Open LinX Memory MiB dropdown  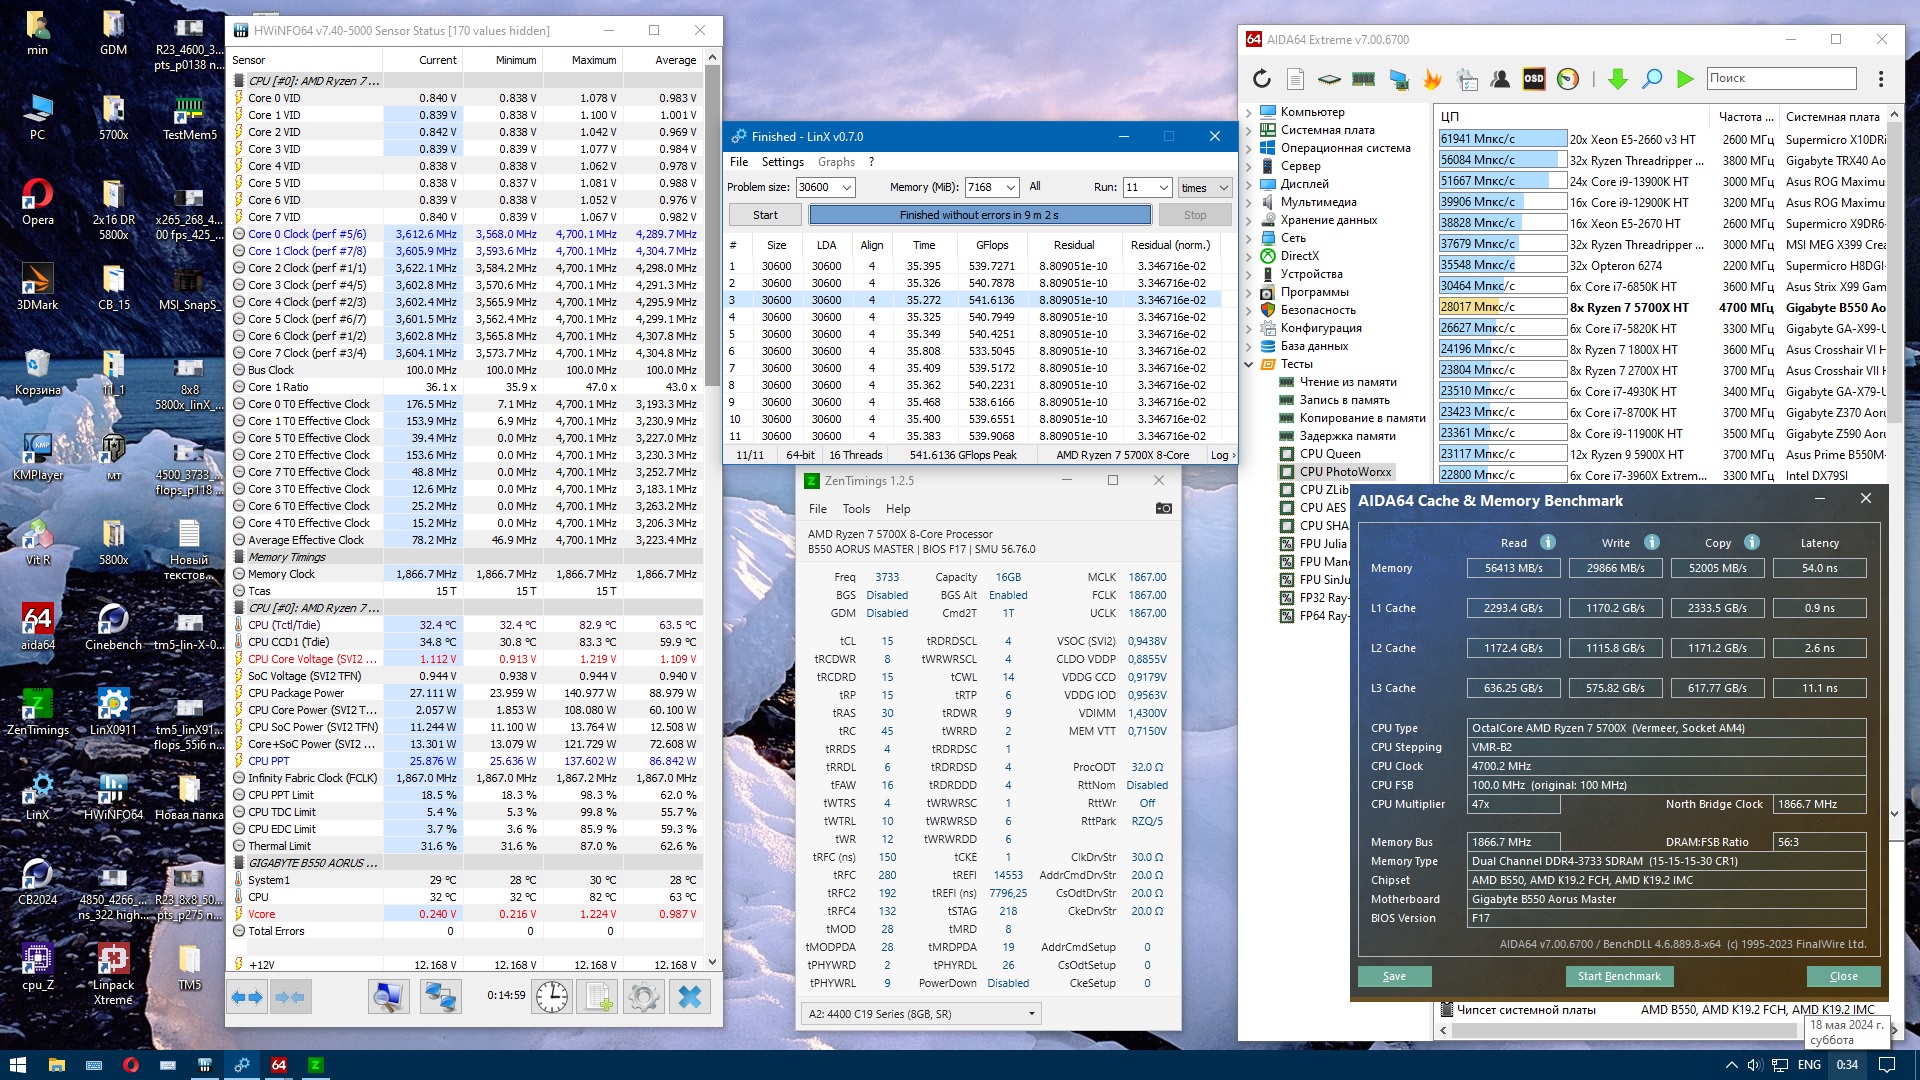[1010, 187]
